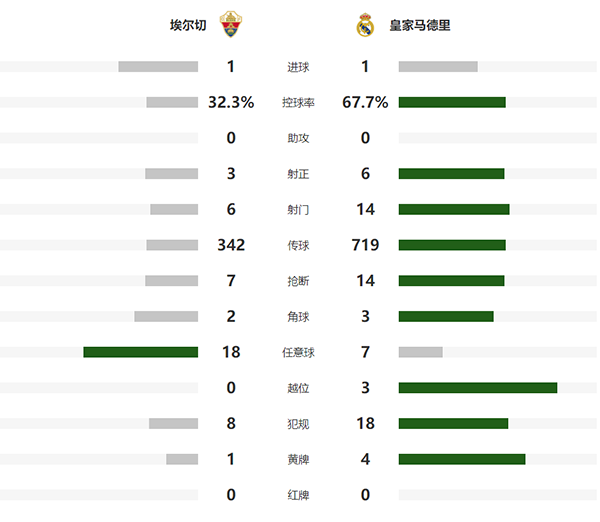Click Real Madrid's green 黄牌 bar
Viewport: 600px width, 522px height.
461,459
